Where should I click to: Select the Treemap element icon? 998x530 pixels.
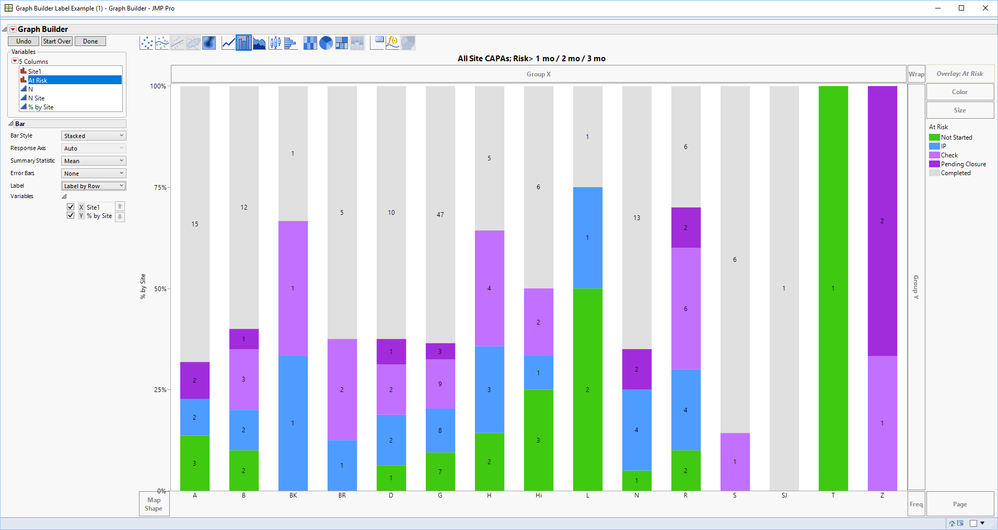pyautogui.click(x=342, y=43)
